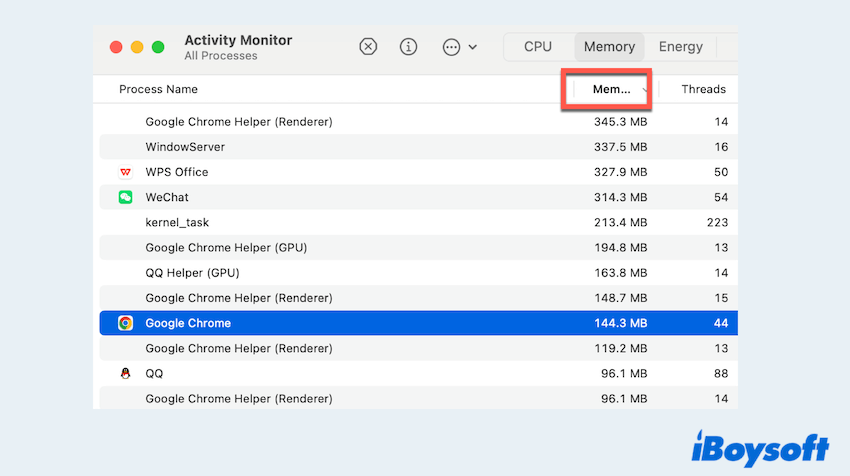Open the process info inspector icon

408,47
